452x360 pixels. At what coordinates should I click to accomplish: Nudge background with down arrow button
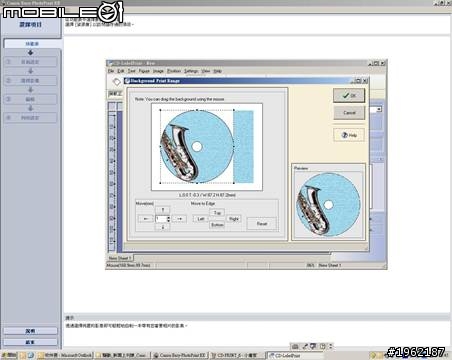(163, 227)
